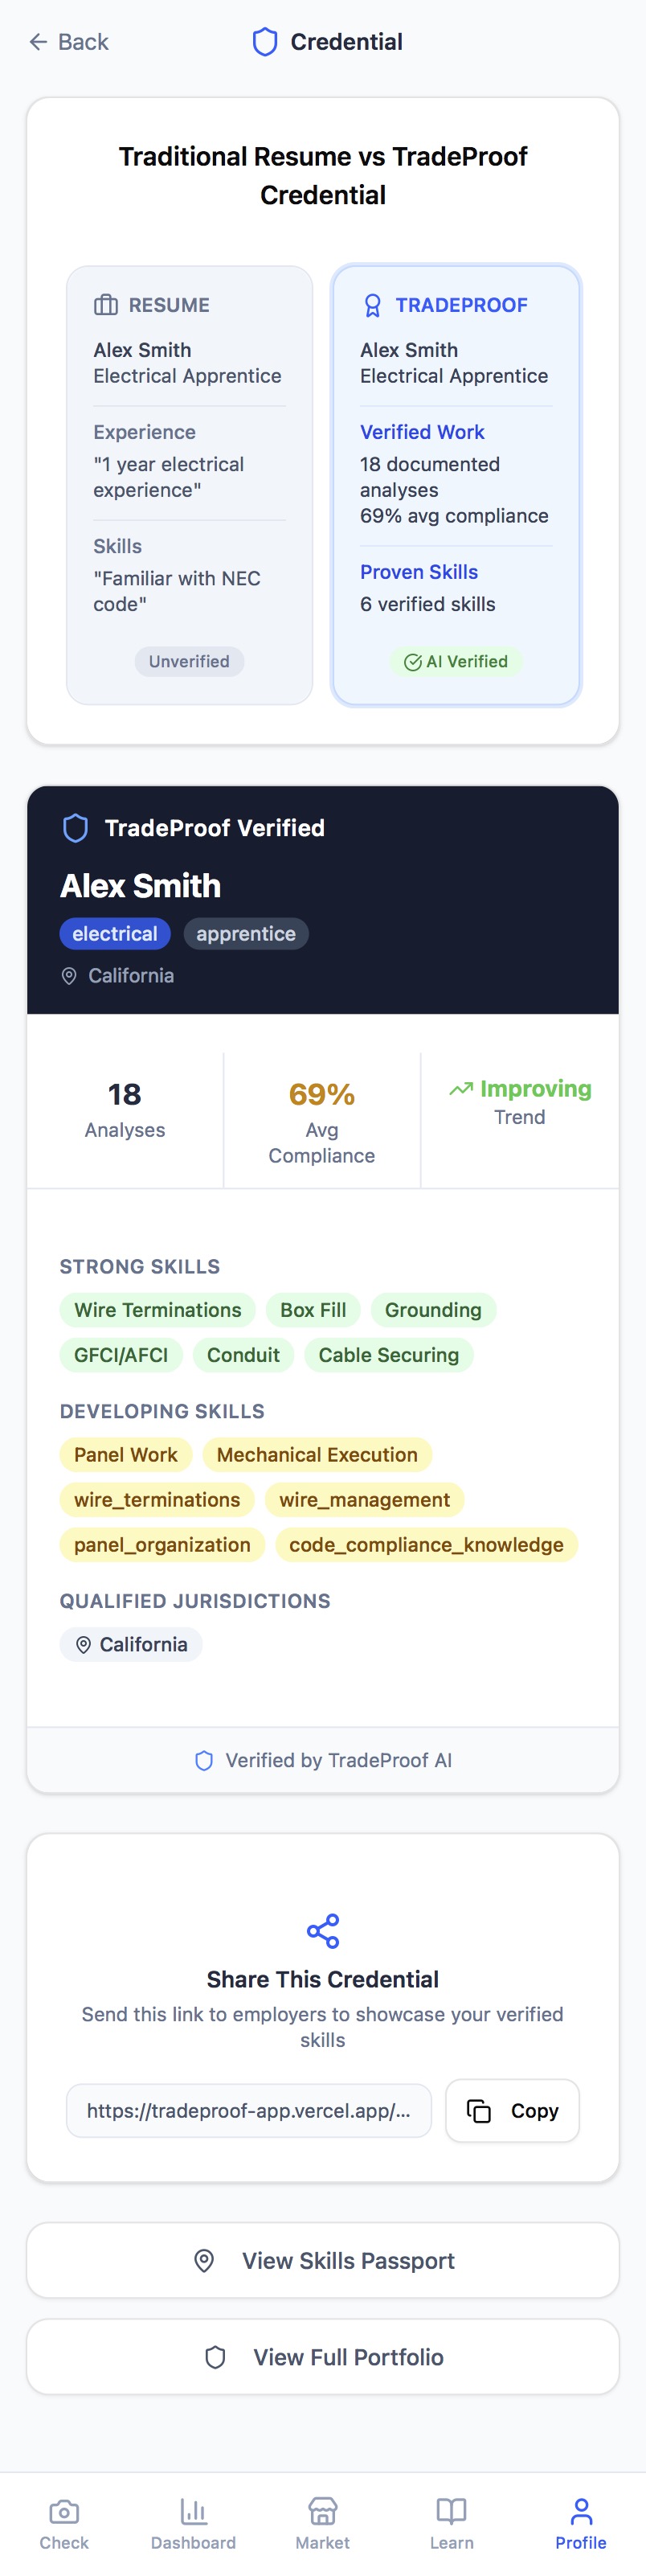
Task: Open View Full Portfolio
Action: (x=323, y=2357)
